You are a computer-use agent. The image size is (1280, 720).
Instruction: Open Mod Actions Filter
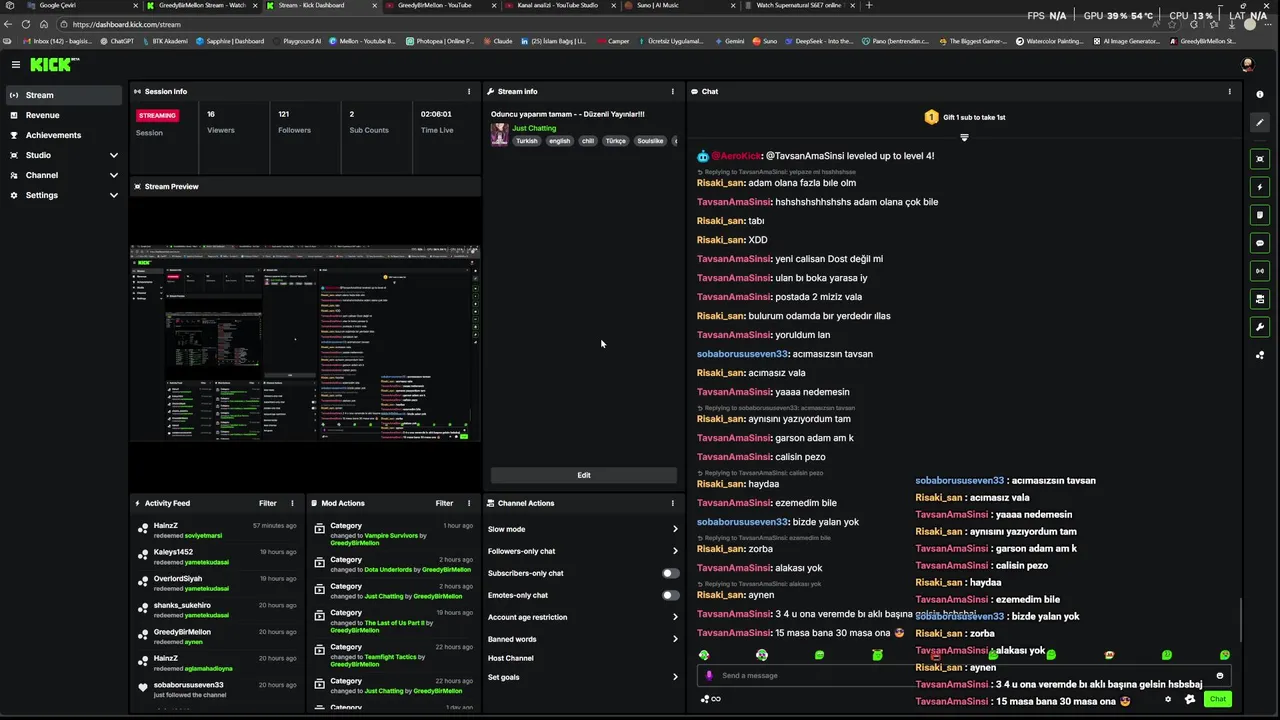pos(445,503)
